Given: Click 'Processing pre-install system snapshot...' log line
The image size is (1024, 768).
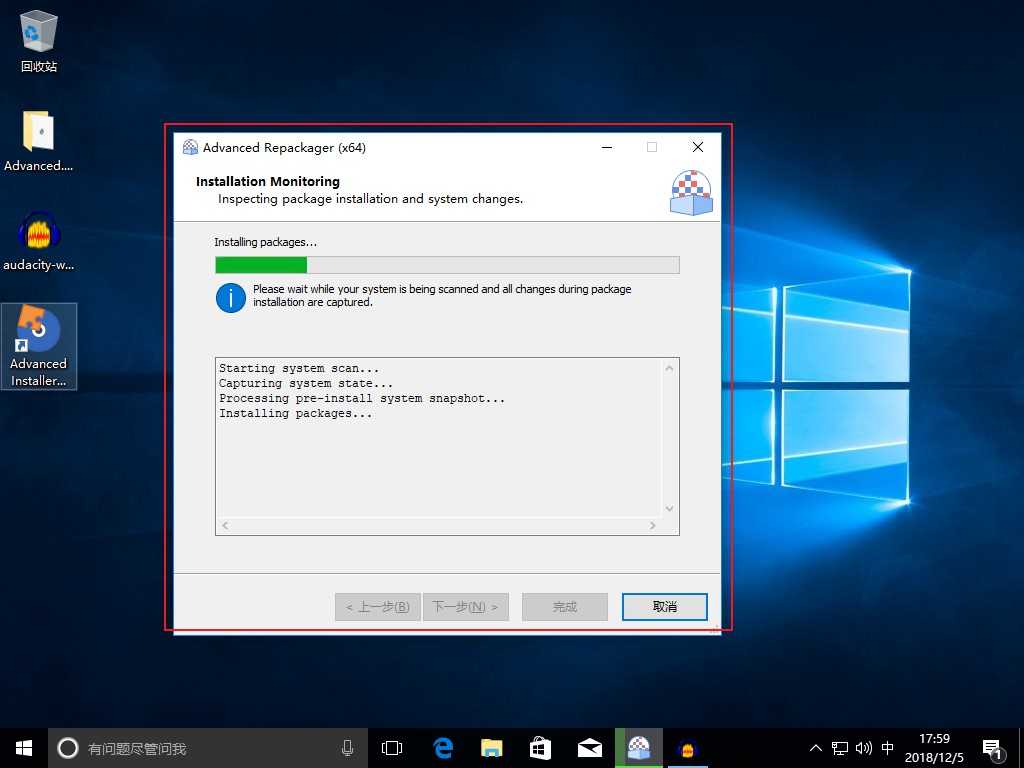Looking at the screenshot, I should (x=362, y=398).
